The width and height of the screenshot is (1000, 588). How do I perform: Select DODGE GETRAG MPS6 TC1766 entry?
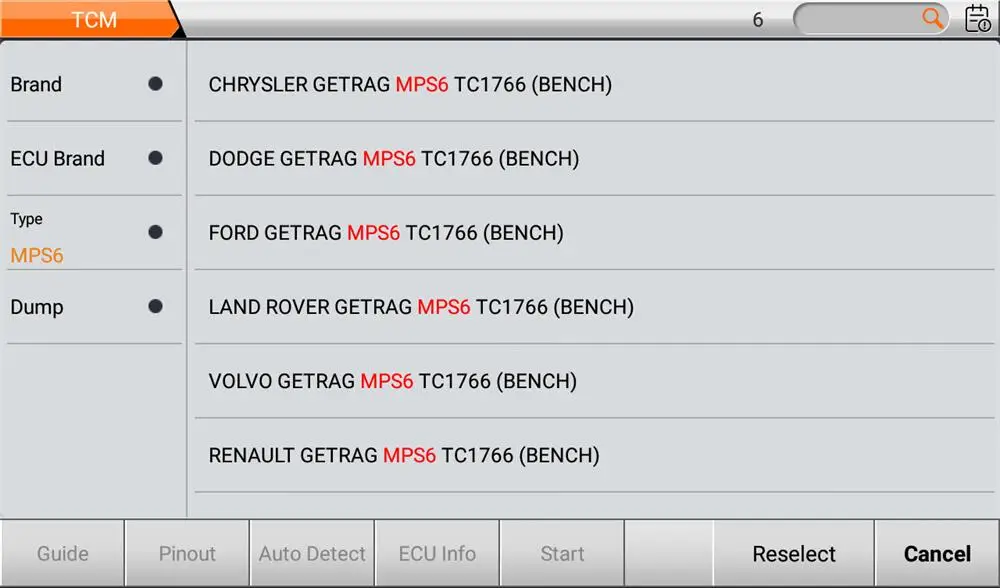point(394,159)
